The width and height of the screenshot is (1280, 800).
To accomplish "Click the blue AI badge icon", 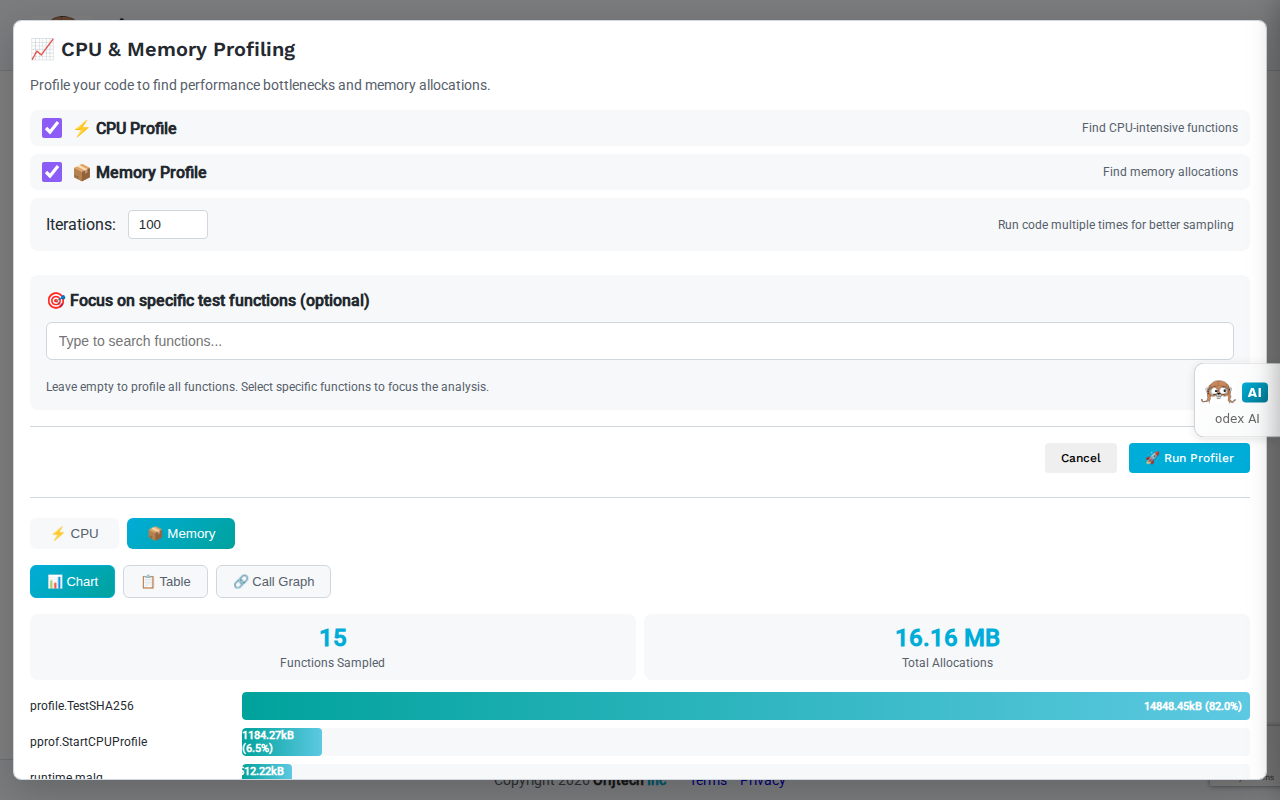I will pyautogui.click(x=1254, y=392).
